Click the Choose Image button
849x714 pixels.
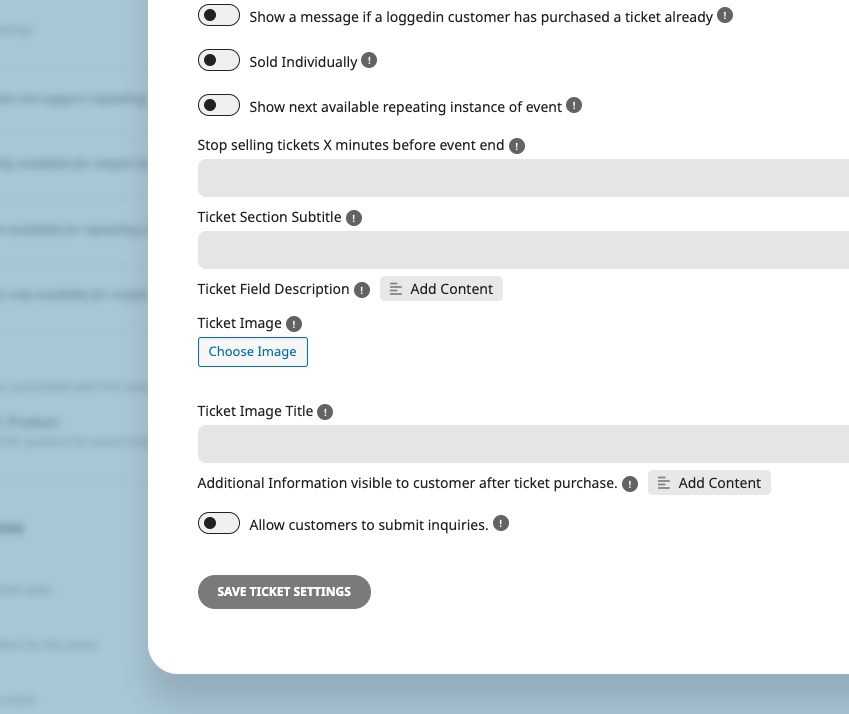pyautogui.click(x=253, y=352)
